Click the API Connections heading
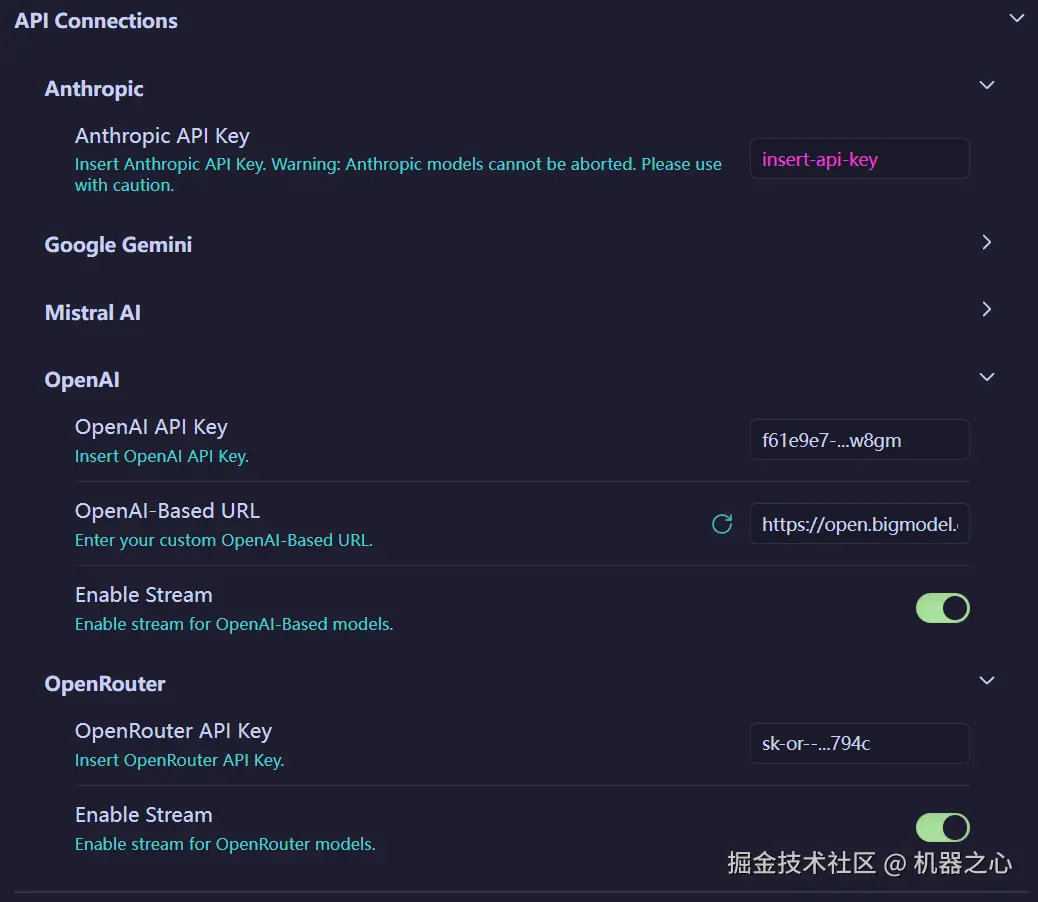This screenshot has width=1038, height=902. [x=96, y=21]
